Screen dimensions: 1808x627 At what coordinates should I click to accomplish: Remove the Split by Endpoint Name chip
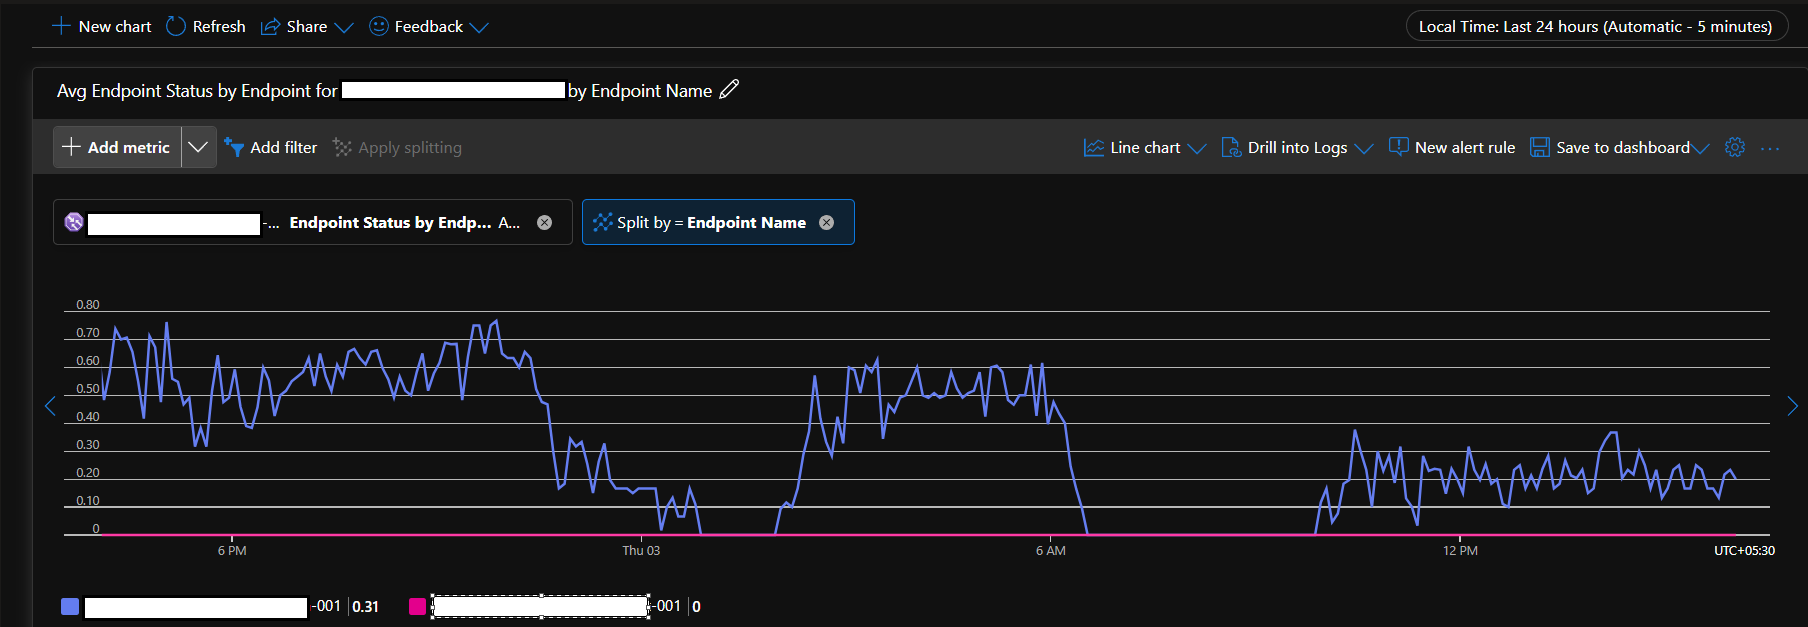pyautogui.click(x=826, y=222)
